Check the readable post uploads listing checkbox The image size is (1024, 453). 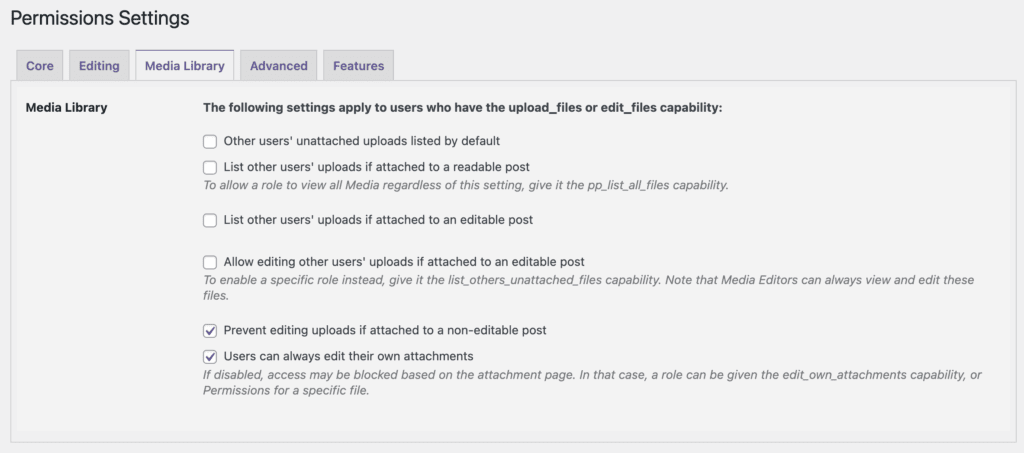point(210,167)
